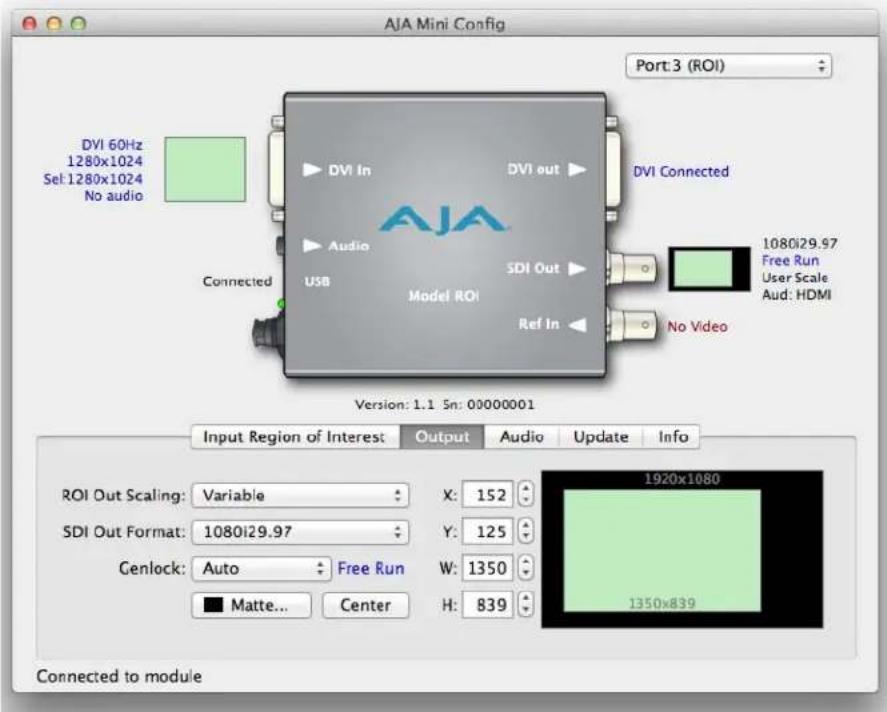887x712 pixels.
Task: Click the 'Model ROI' label
Action: point(444,296)
